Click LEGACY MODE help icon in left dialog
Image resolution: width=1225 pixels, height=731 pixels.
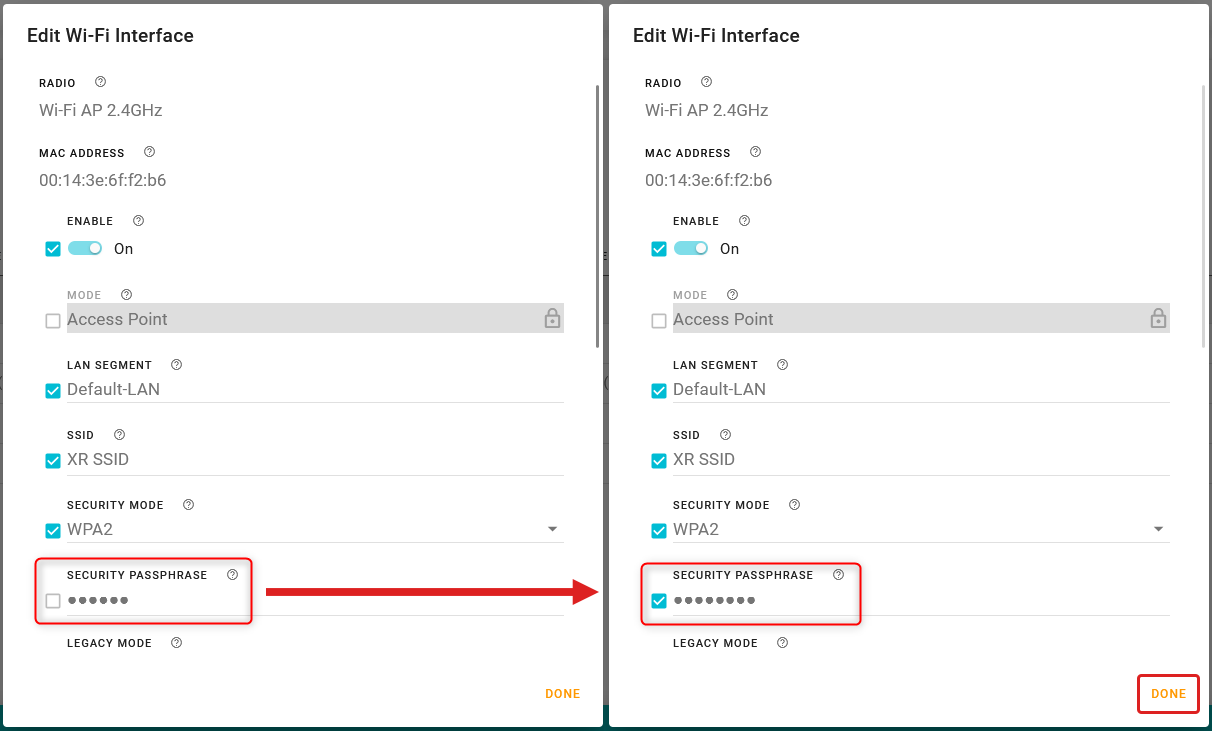click(177, 642)
